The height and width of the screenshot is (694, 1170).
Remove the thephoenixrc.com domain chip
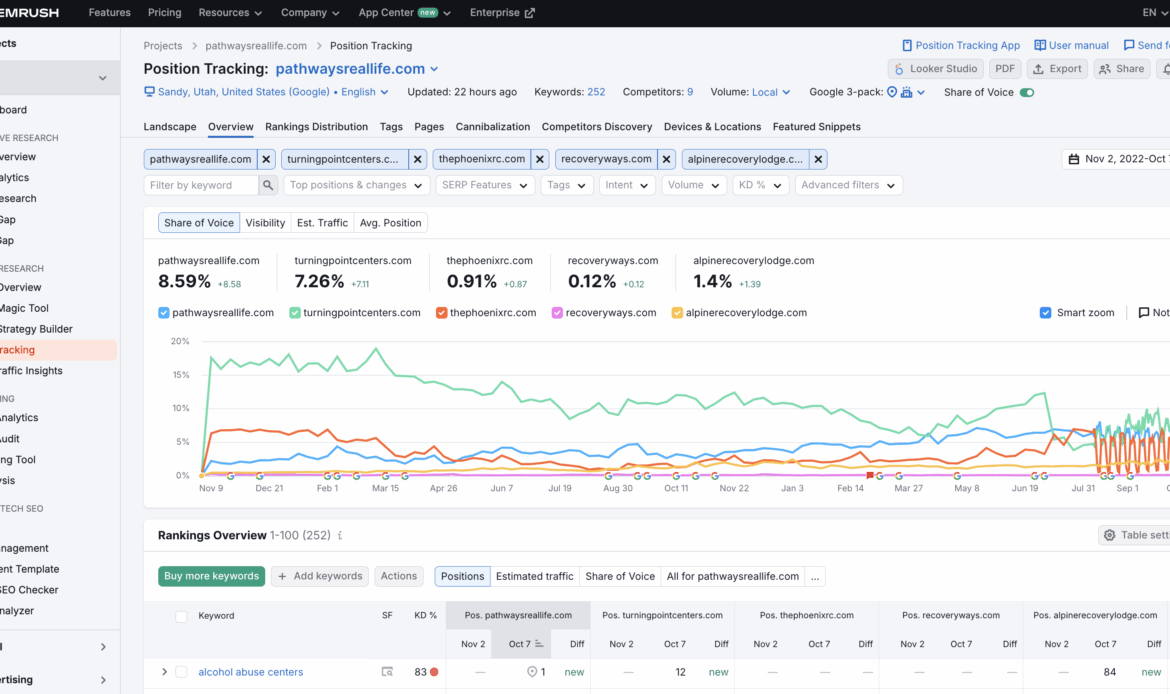(x=540, y=159)
